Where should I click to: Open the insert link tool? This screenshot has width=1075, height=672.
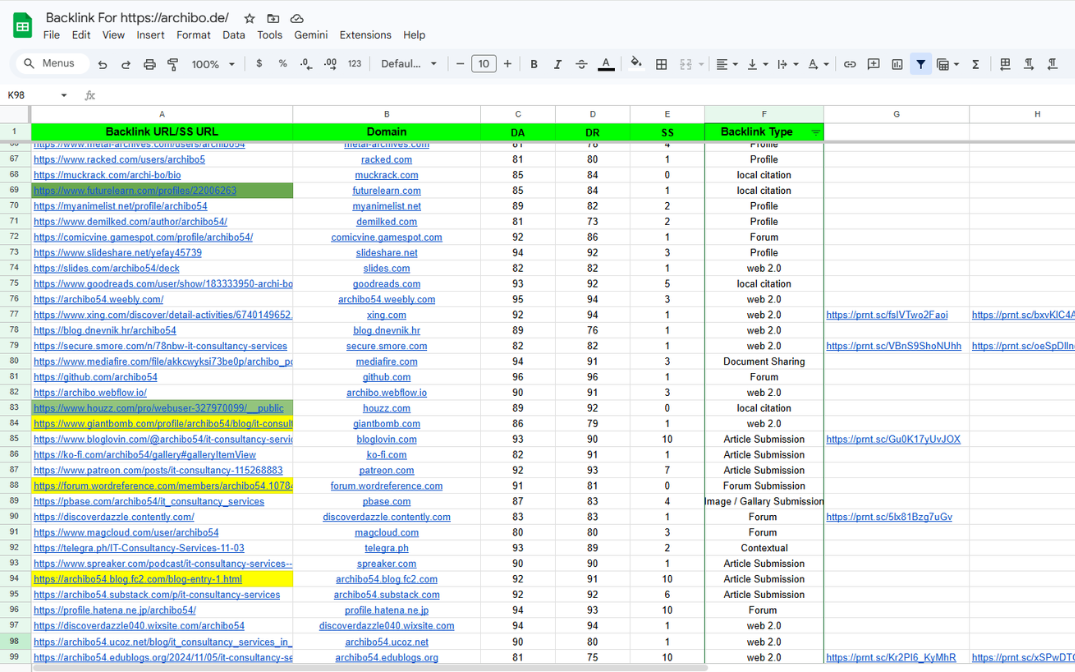click(x=849, y=64)
